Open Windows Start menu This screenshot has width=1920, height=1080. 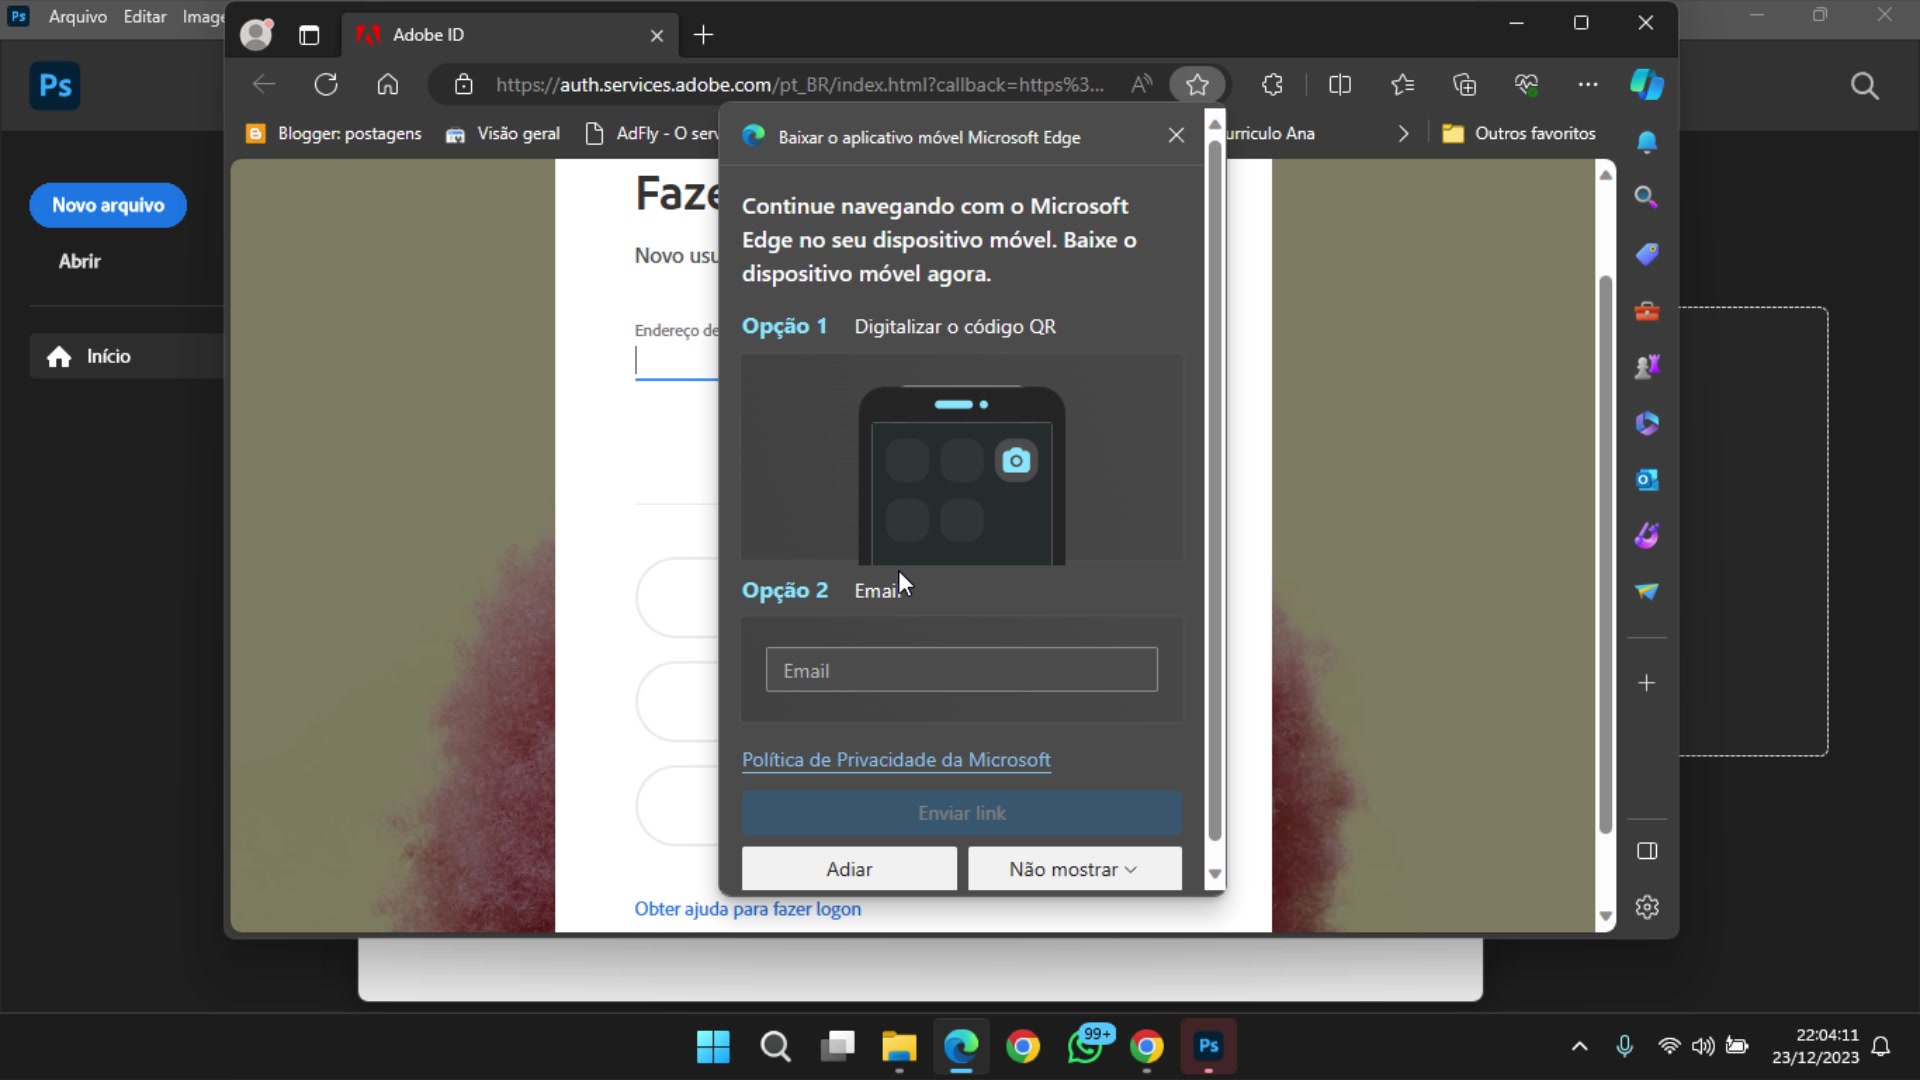point(713,1047)
